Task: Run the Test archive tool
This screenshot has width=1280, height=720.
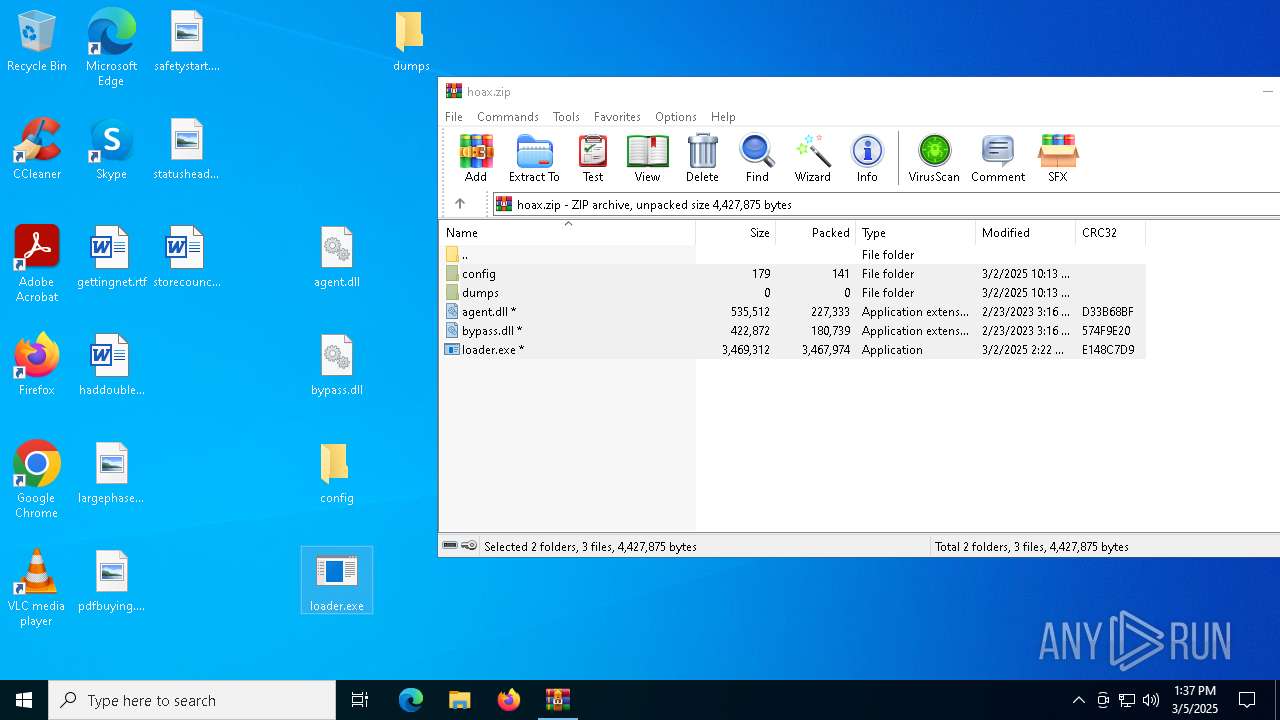Action: click(x=593, y=158)
